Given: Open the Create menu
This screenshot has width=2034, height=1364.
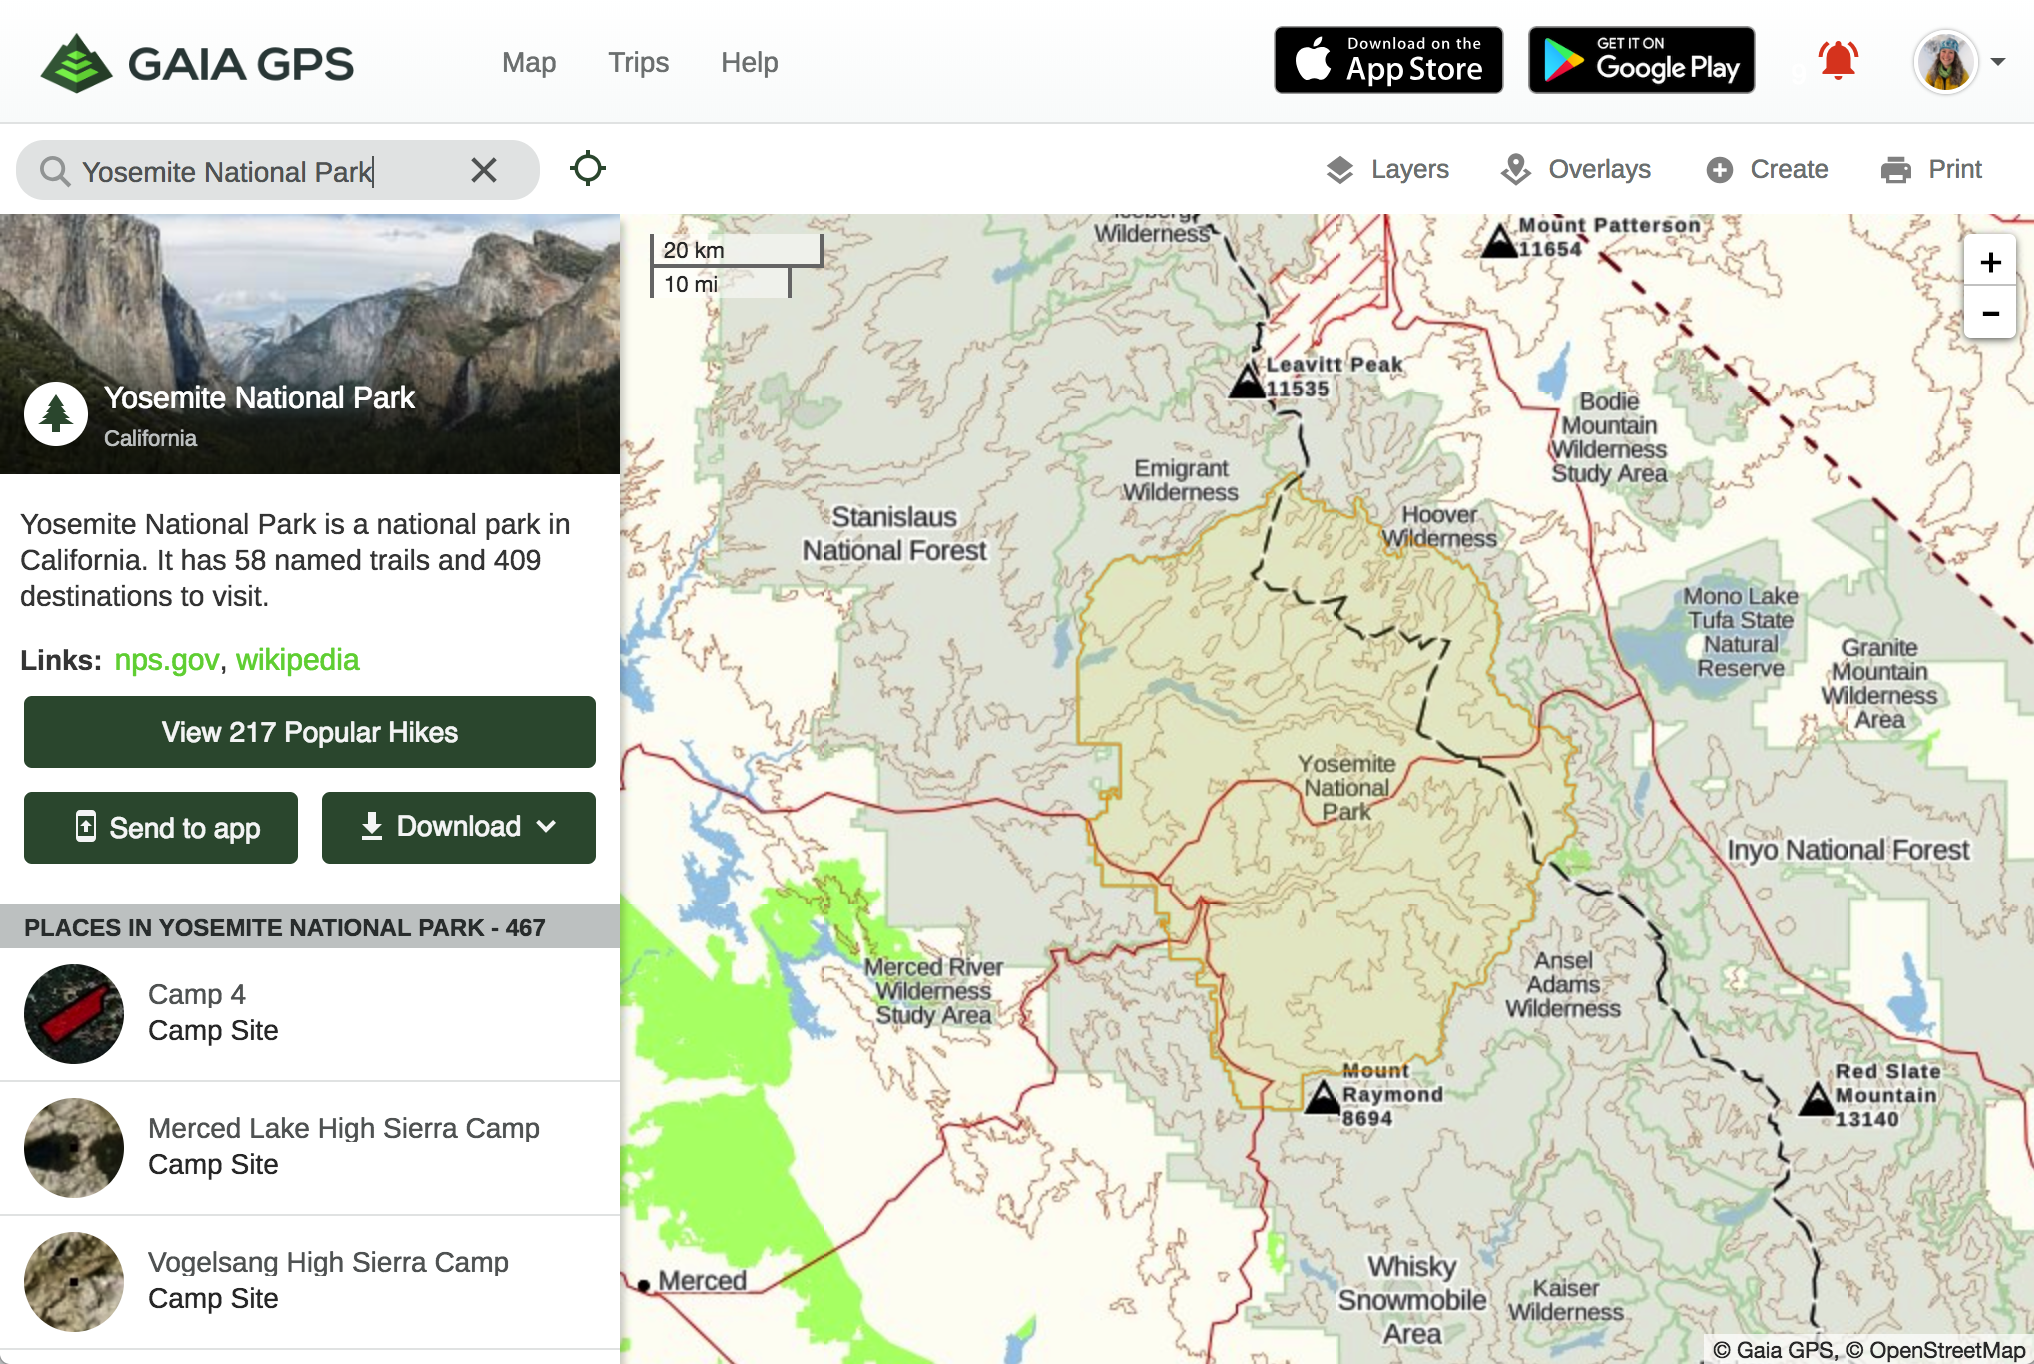Looking at the screenshot, I should [x=1767, y=169].
